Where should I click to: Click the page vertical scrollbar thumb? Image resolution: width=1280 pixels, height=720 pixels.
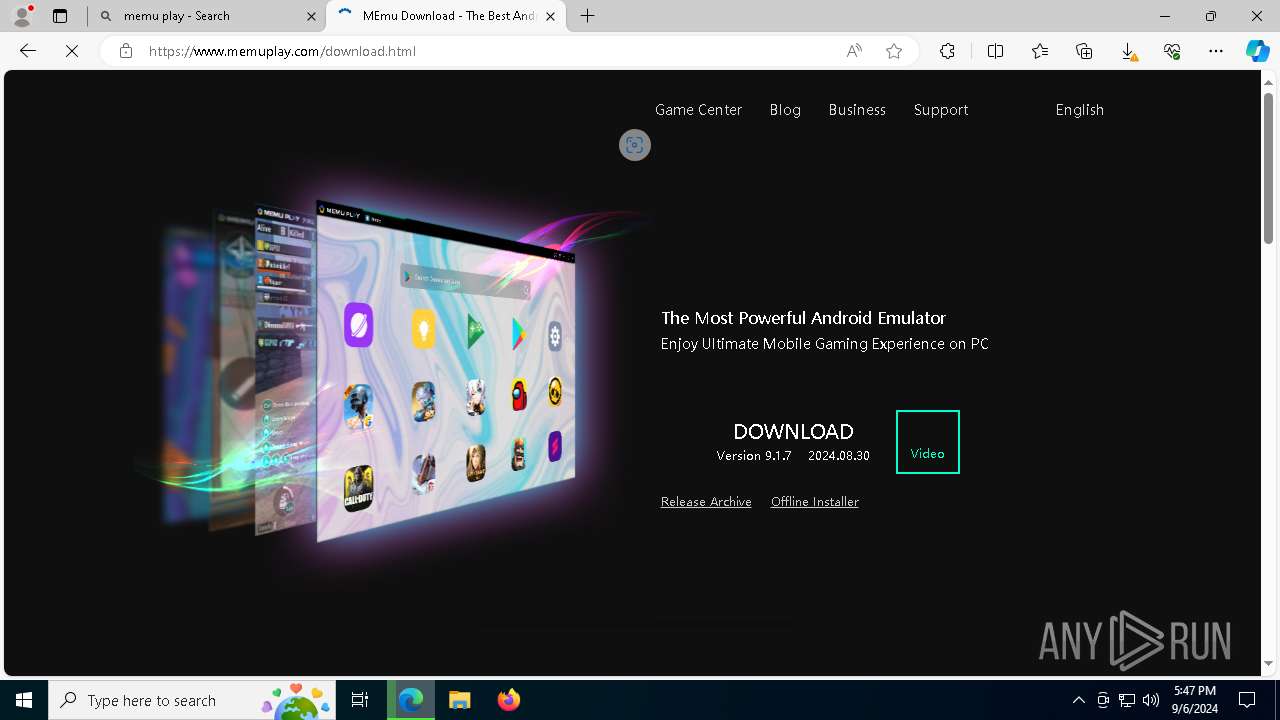(x=1268, y=167)
